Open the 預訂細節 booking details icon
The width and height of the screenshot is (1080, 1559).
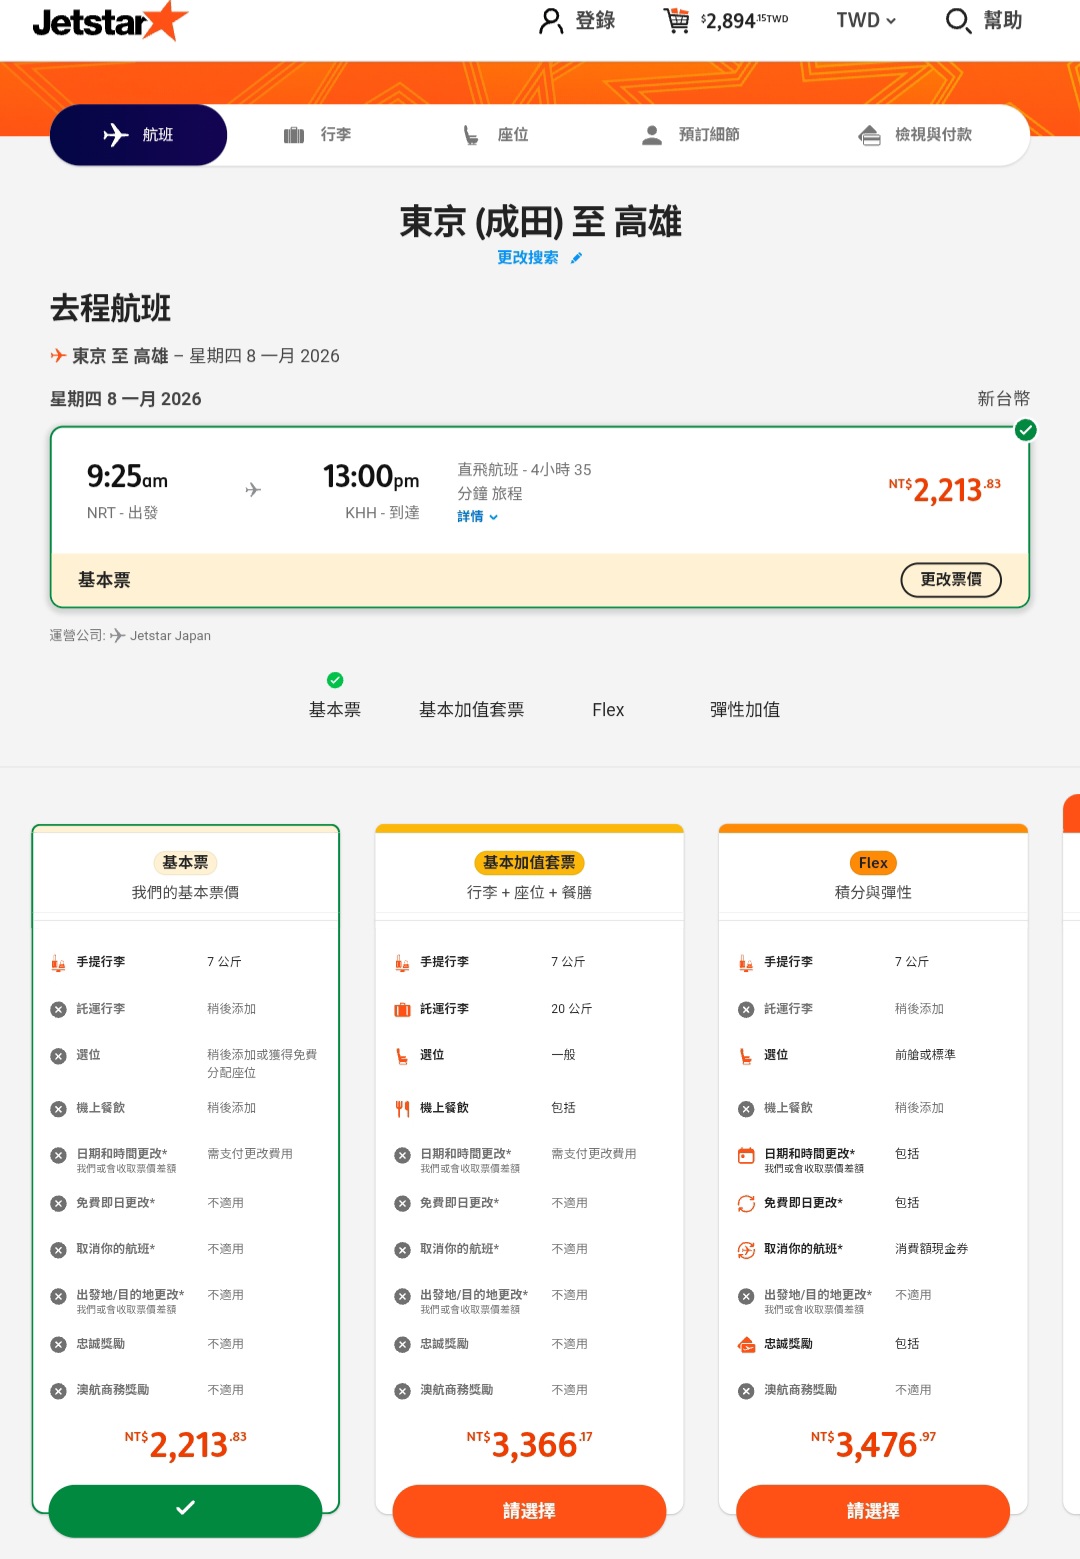coord(653,134)
